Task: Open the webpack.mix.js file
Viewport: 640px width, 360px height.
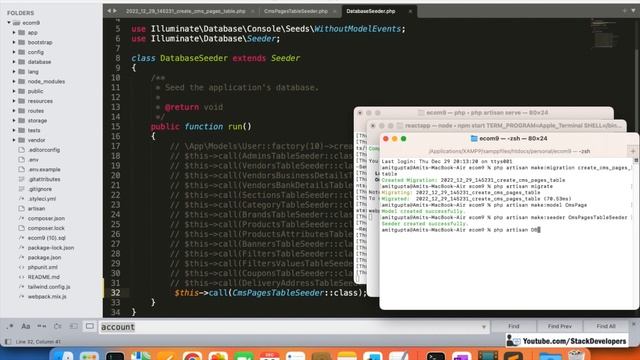Action: (47, 297)
